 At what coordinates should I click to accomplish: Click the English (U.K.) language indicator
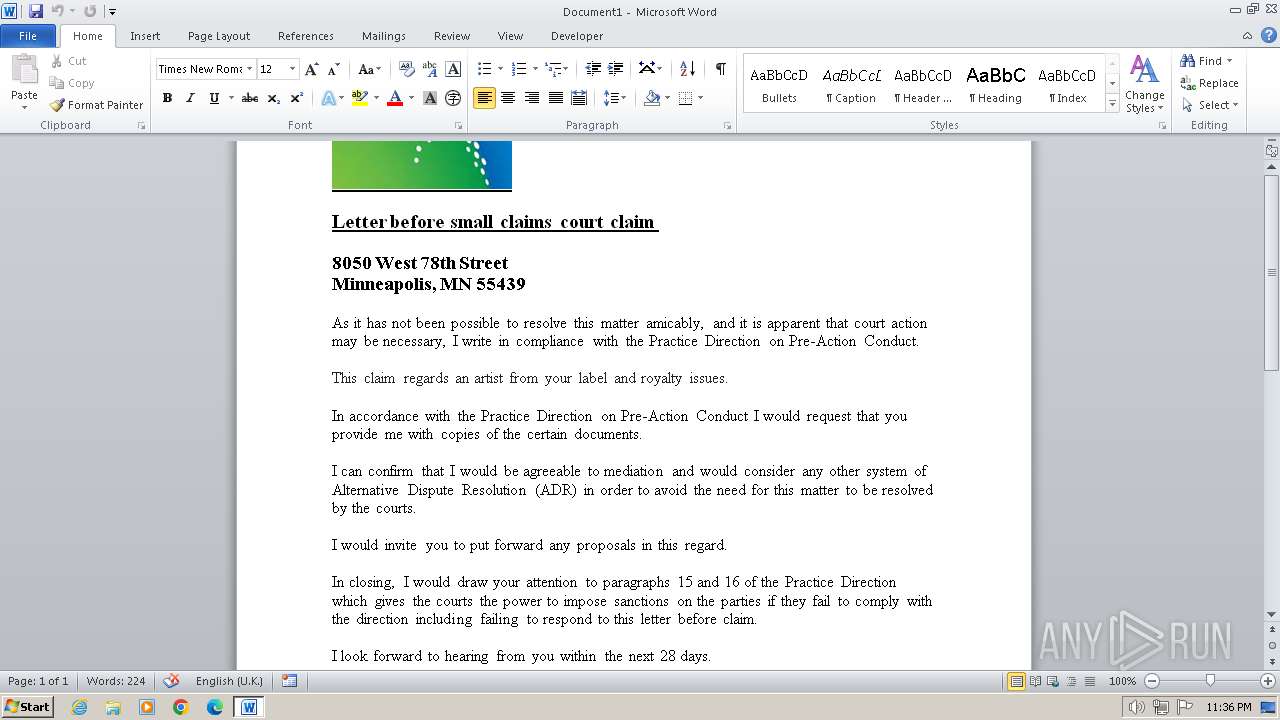229,681
